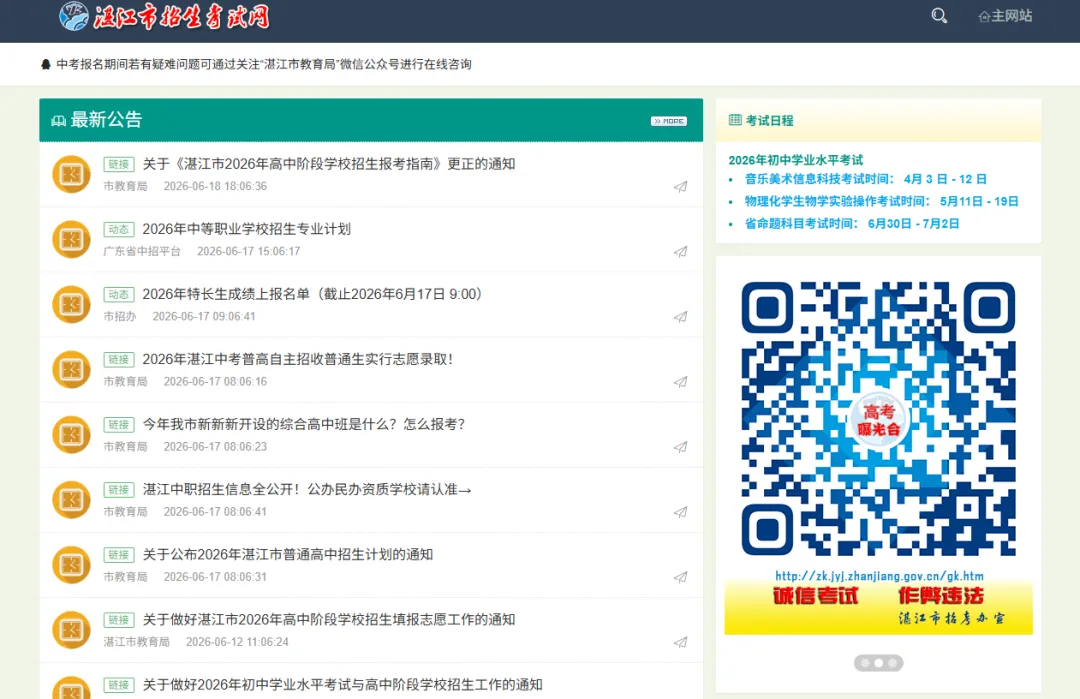Click orange avatar icon of 湛江中职招生信息 item
1080x699 pixels.
tap(72, 500)
